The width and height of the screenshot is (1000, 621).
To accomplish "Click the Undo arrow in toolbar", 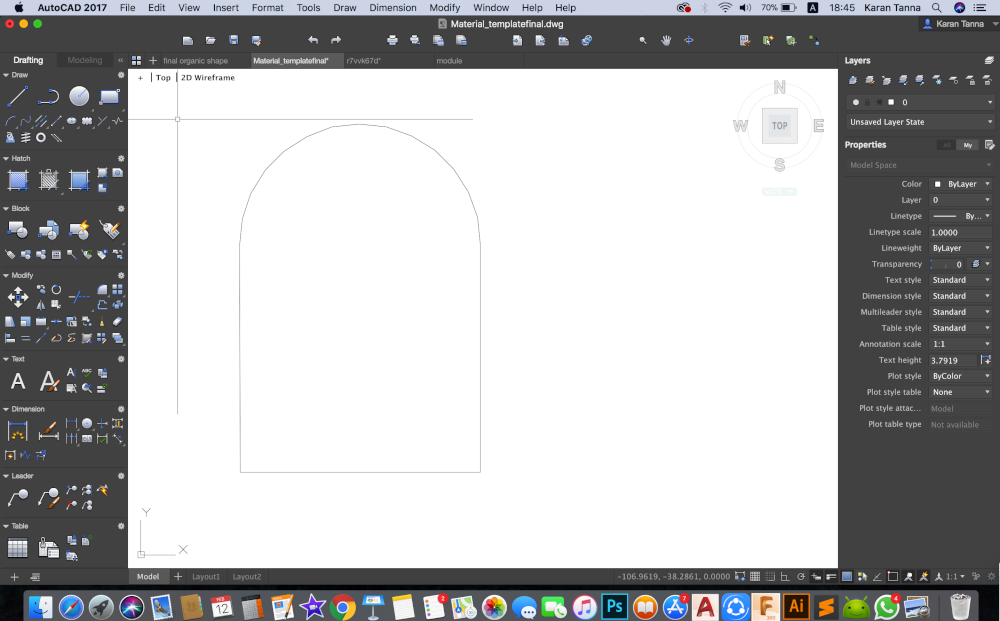I will click(313, 40).
